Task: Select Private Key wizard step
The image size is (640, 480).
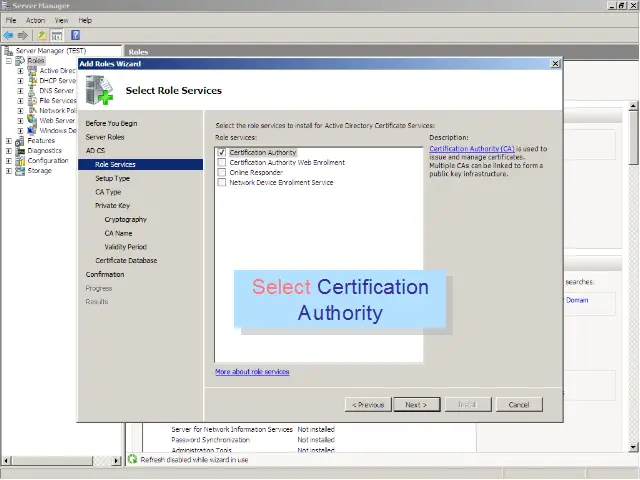Action: pos(112,205)
